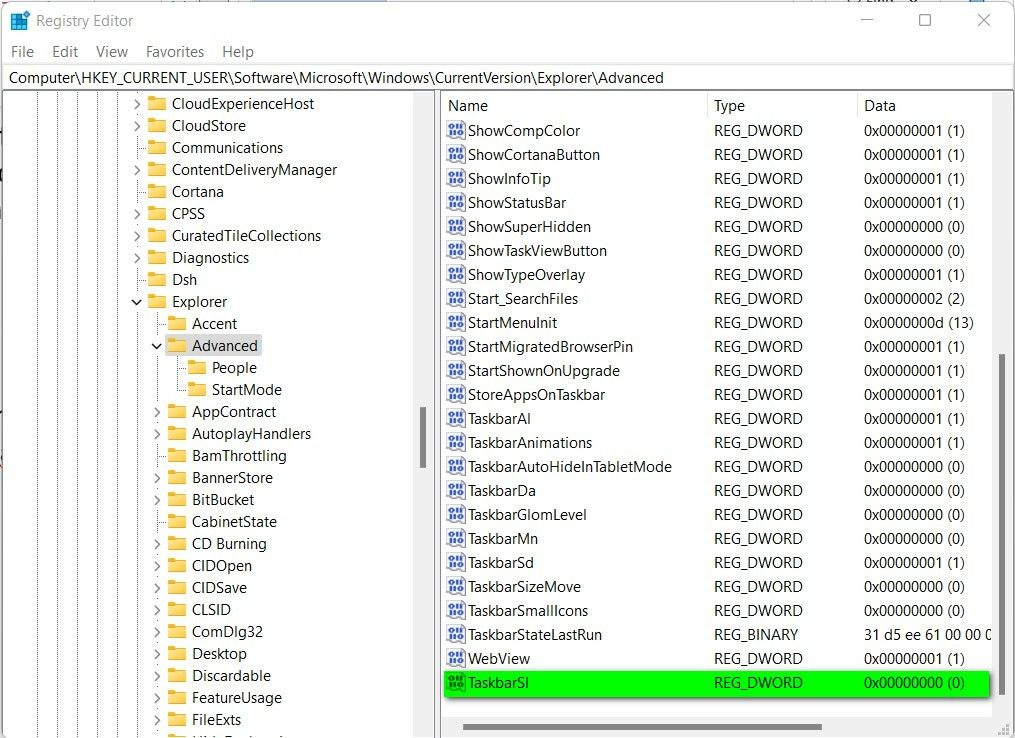Expand the CloudExperienceHost key

click(x=137, y=104)
